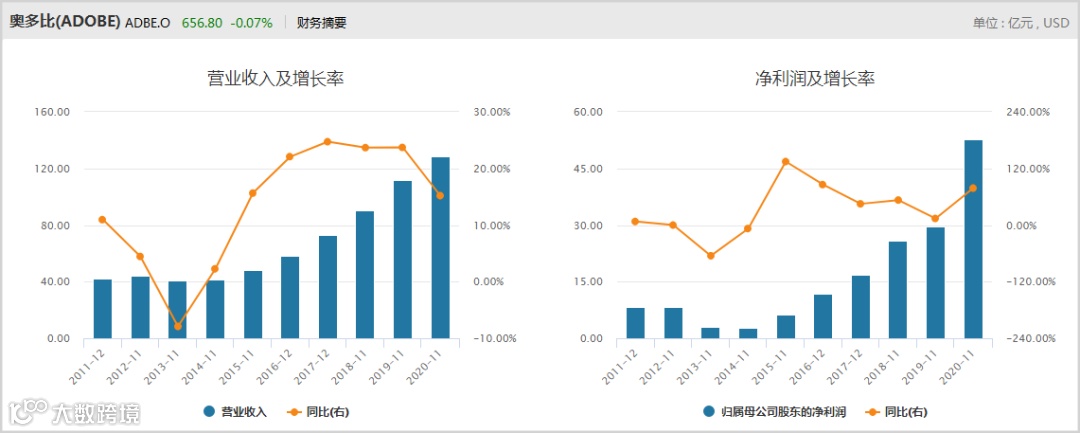Select the ADBE.O ticker code
Viewport: 1080px width, 433px height.
tap(147, 23)
